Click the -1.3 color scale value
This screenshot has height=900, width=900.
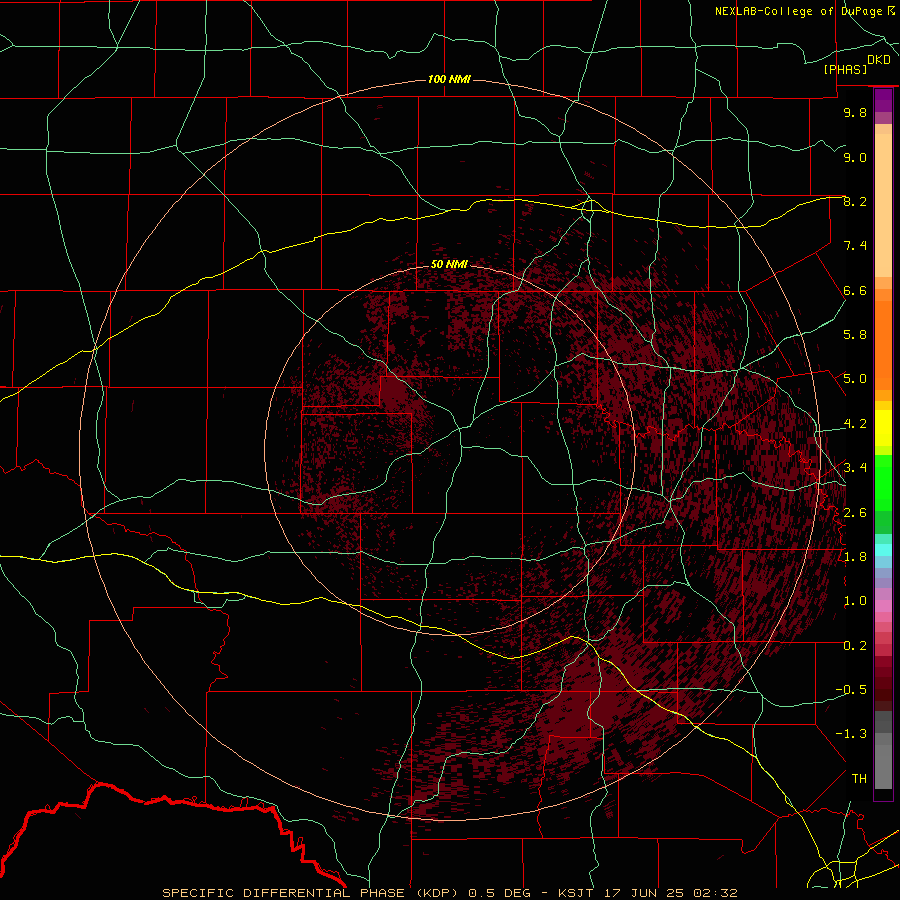[x=851, y=734]
